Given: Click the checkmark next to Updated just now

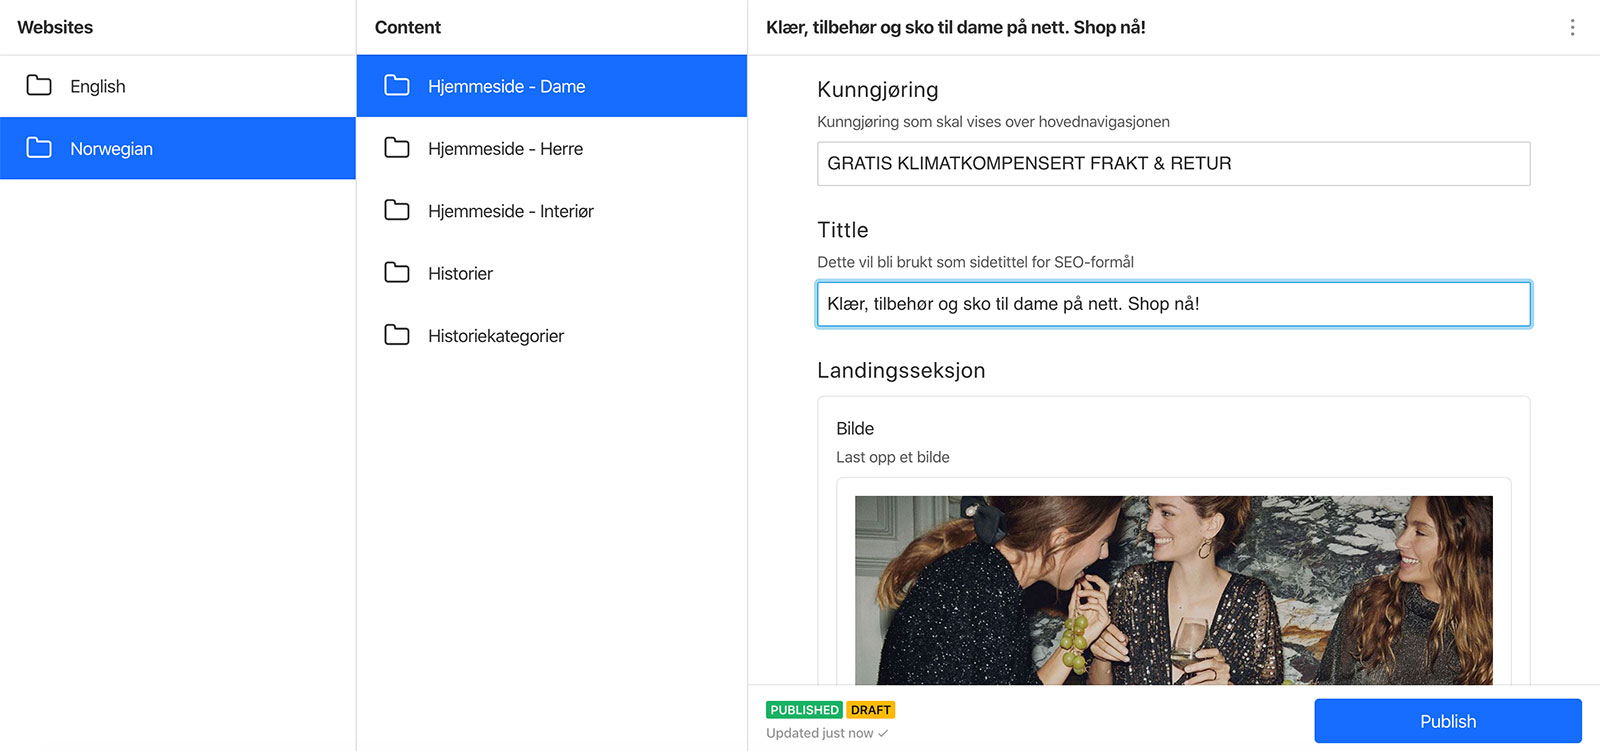Looking at the screenshot, I should (883, 733).
